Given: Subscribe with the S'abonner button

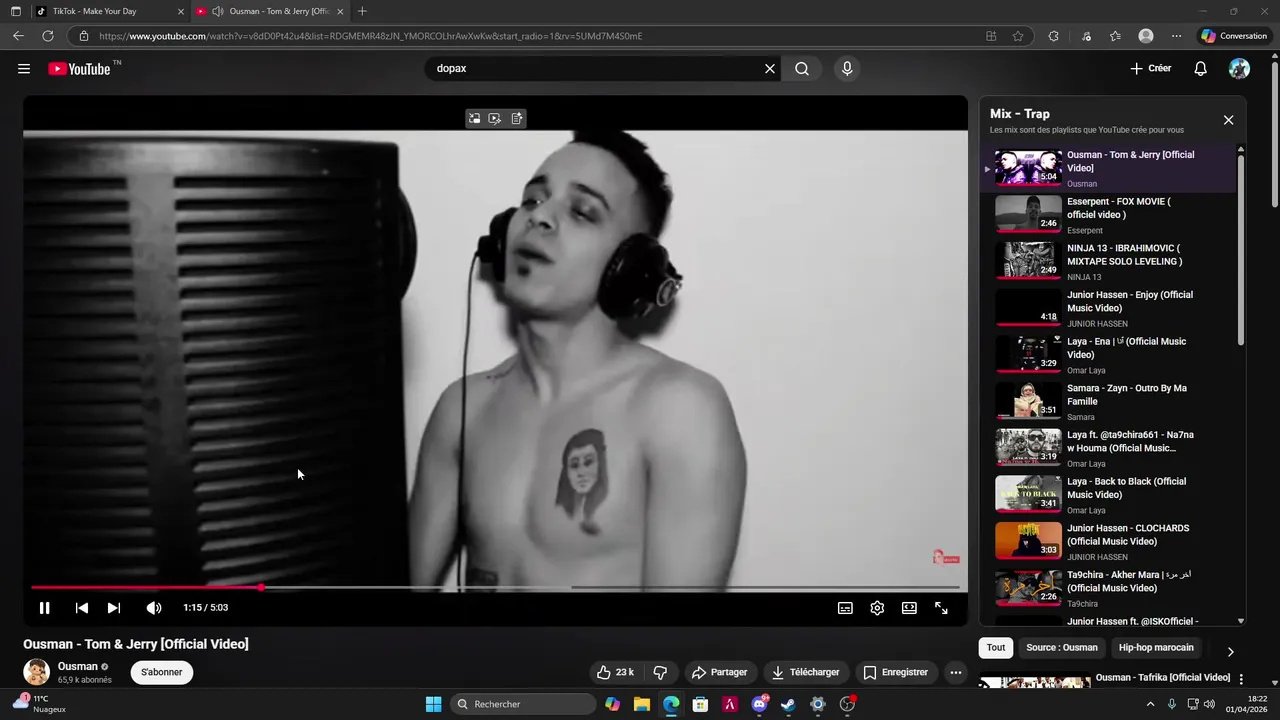Looking at the screenshot, I should [162, 672].
